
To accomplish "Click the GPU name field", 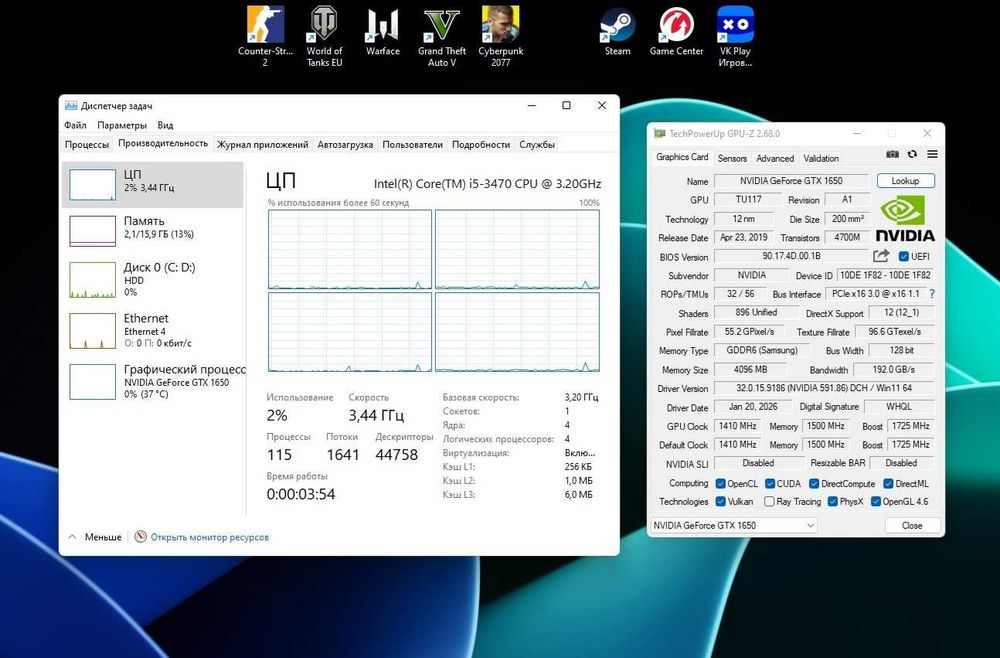I will (x=791, y=181).
